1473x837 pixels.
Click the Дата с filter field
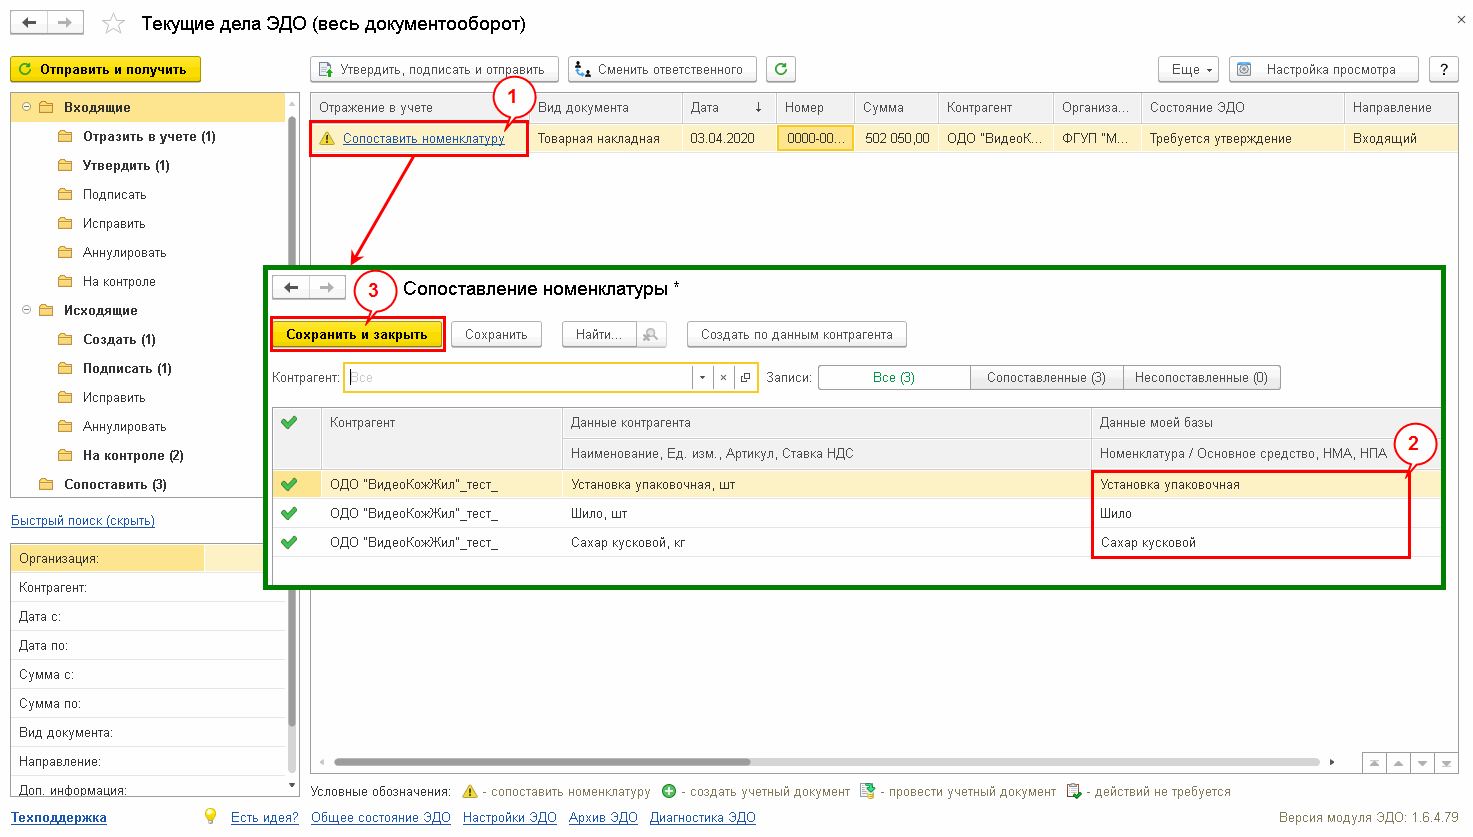[244, 616]
